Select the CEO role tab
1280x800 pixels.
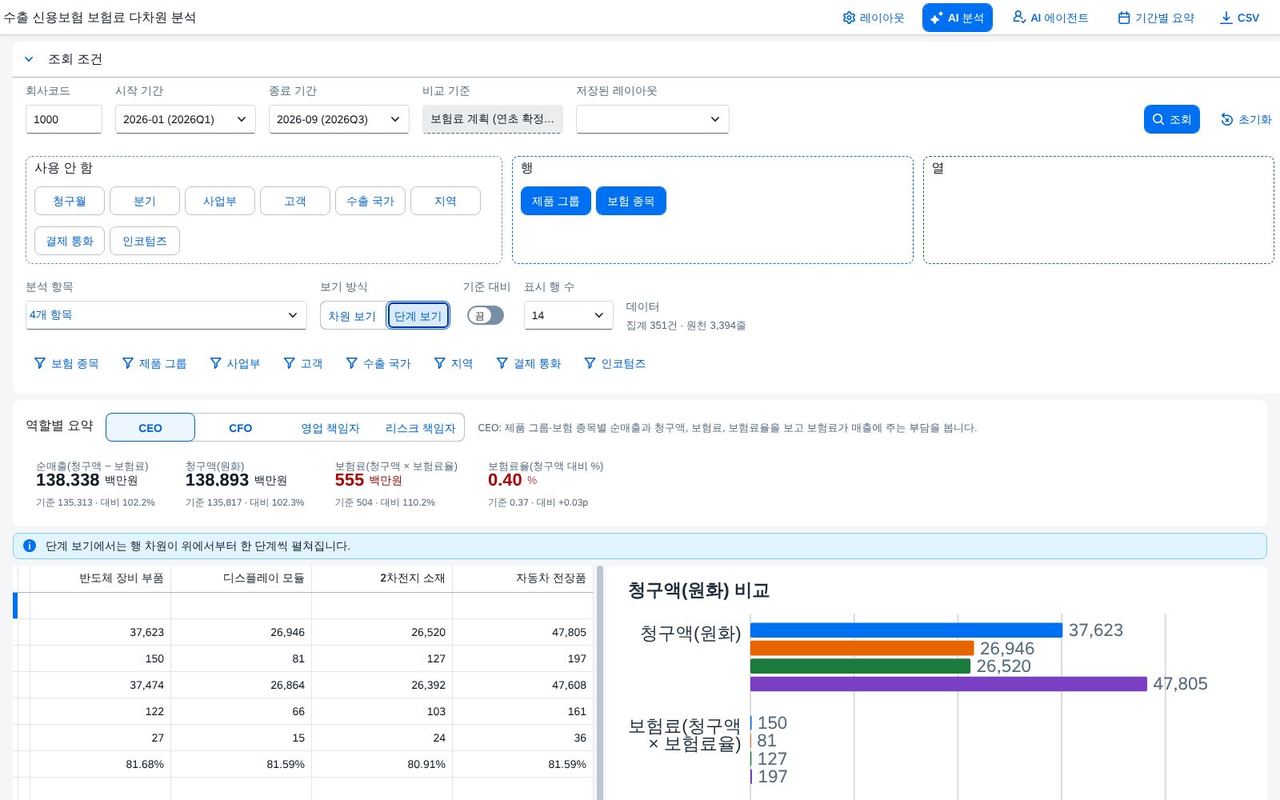[x=150, y=428]
